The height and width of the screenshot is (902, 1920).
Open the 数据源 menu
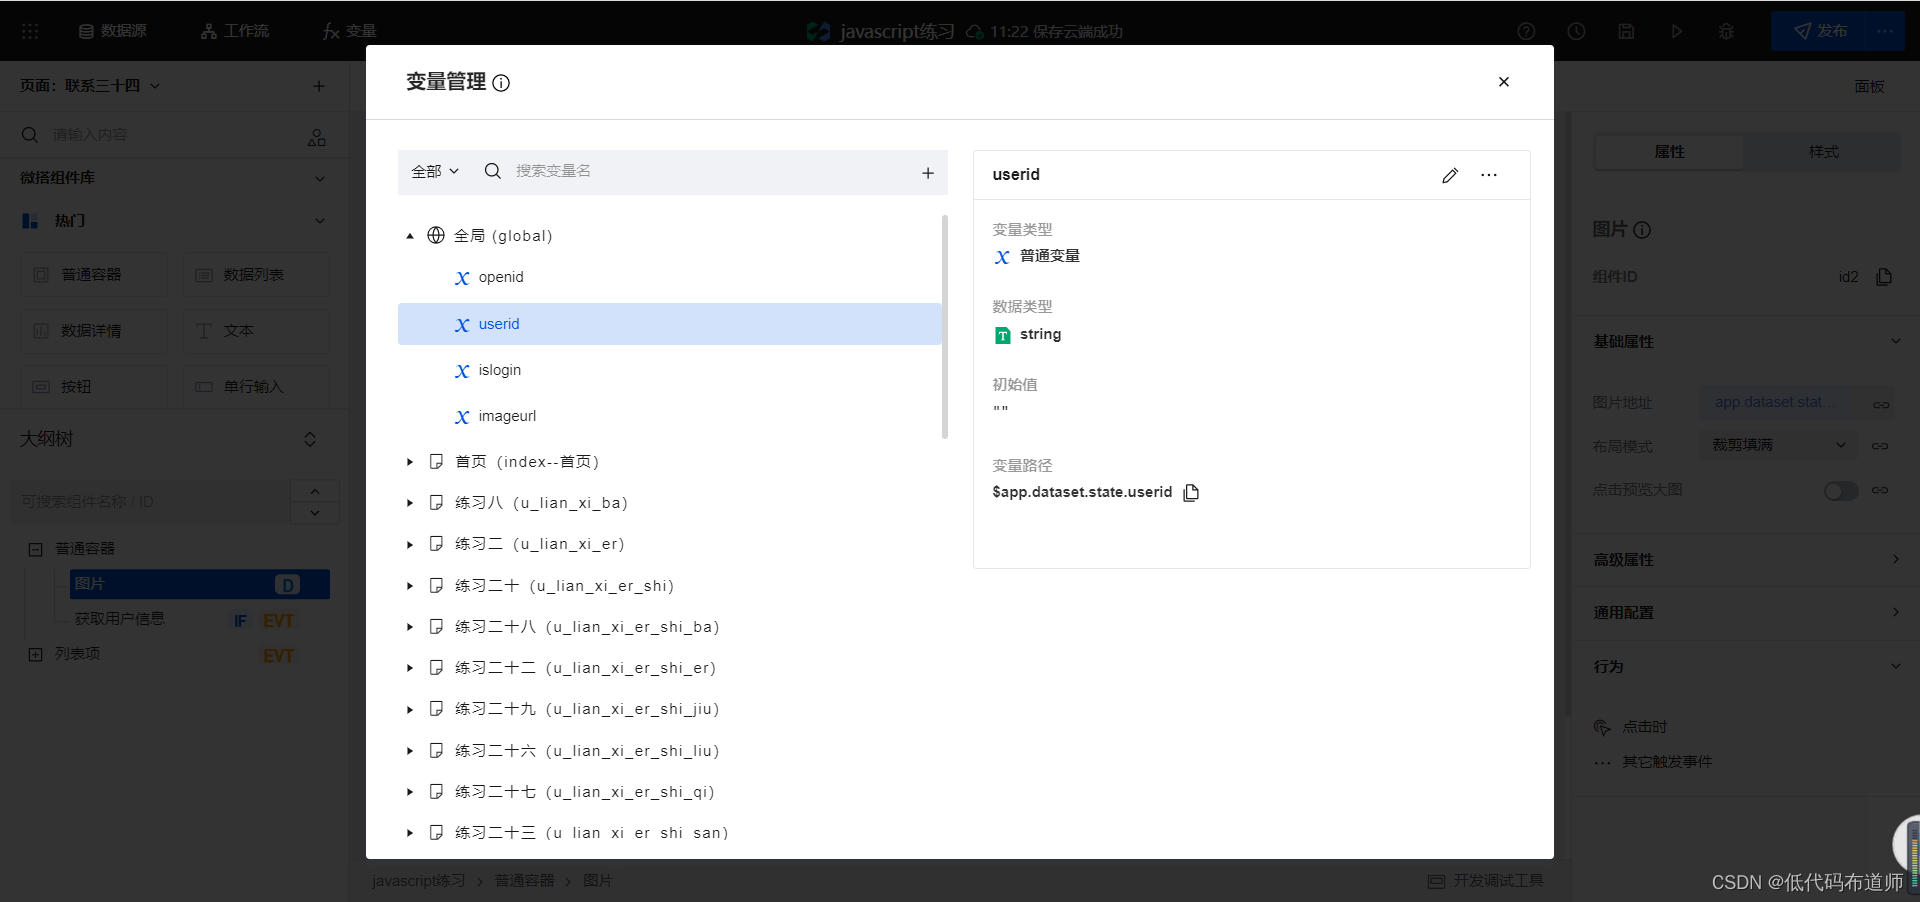tap(113, 31)
